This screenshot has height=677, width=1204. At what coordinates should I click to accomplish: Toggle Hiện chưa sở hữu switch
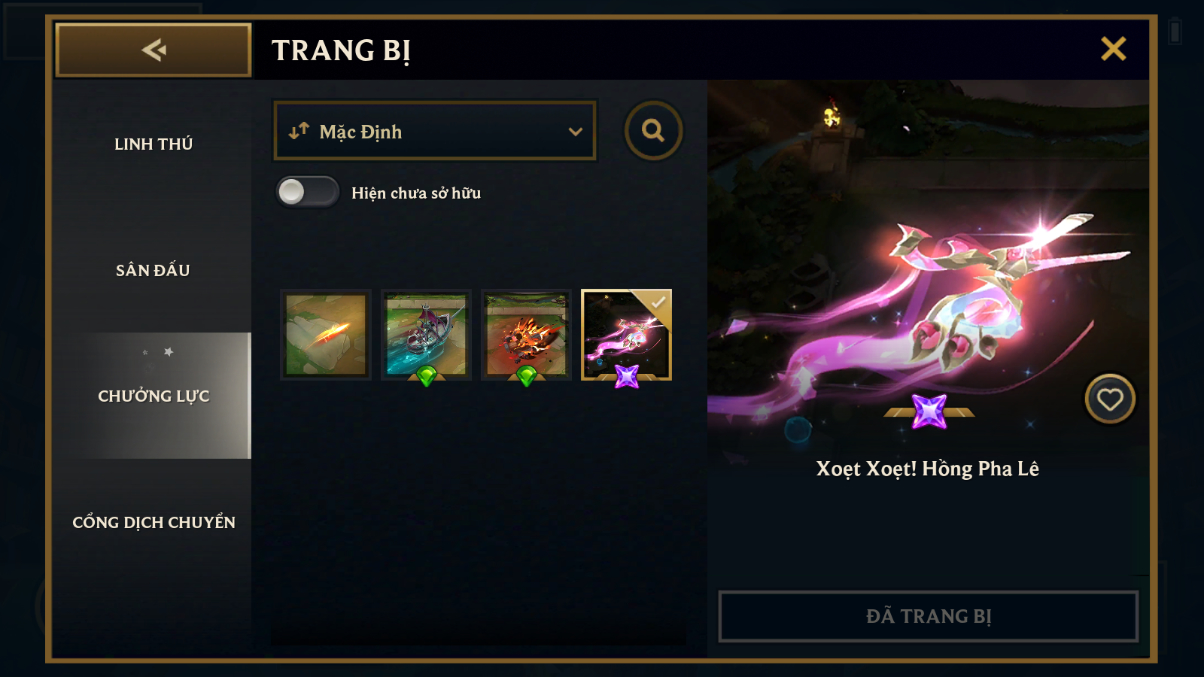coord(308,192)
